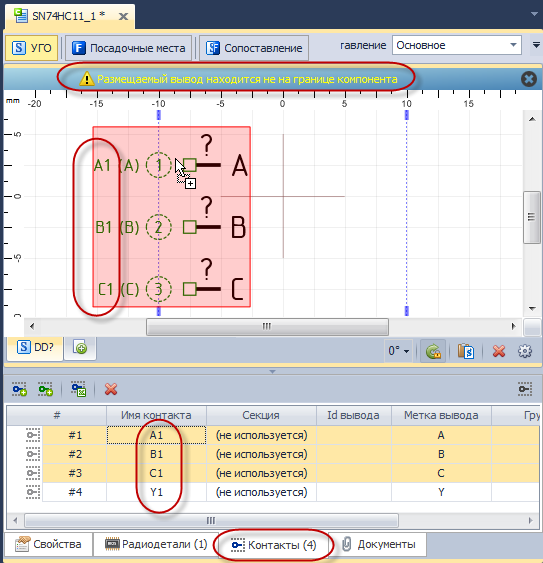Click the red delete contact icon
The width and height of the screenshot is (543, 563).
click(111, 389)
